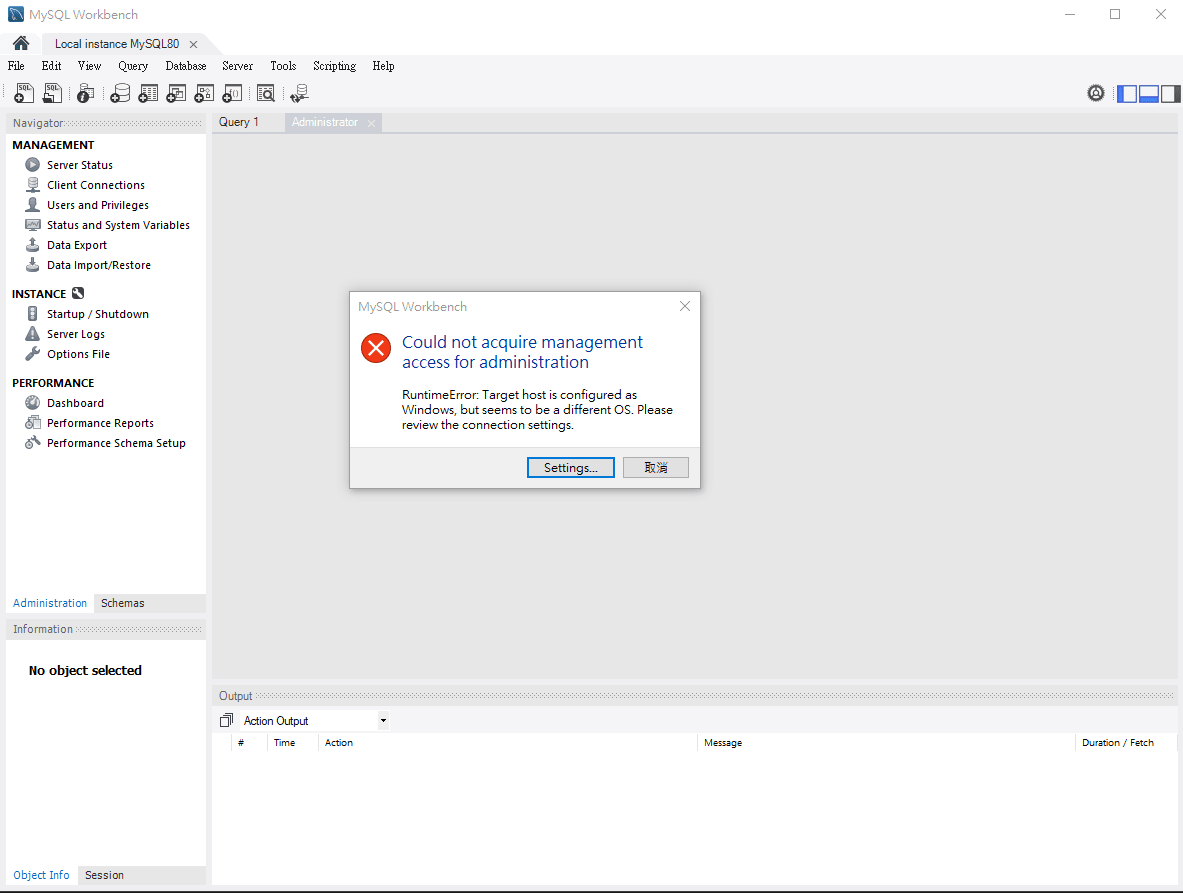The width and height of the screenshot is (1183, 893).
Task: Go to the Workbench home screen icon
Action: [21, 44]
